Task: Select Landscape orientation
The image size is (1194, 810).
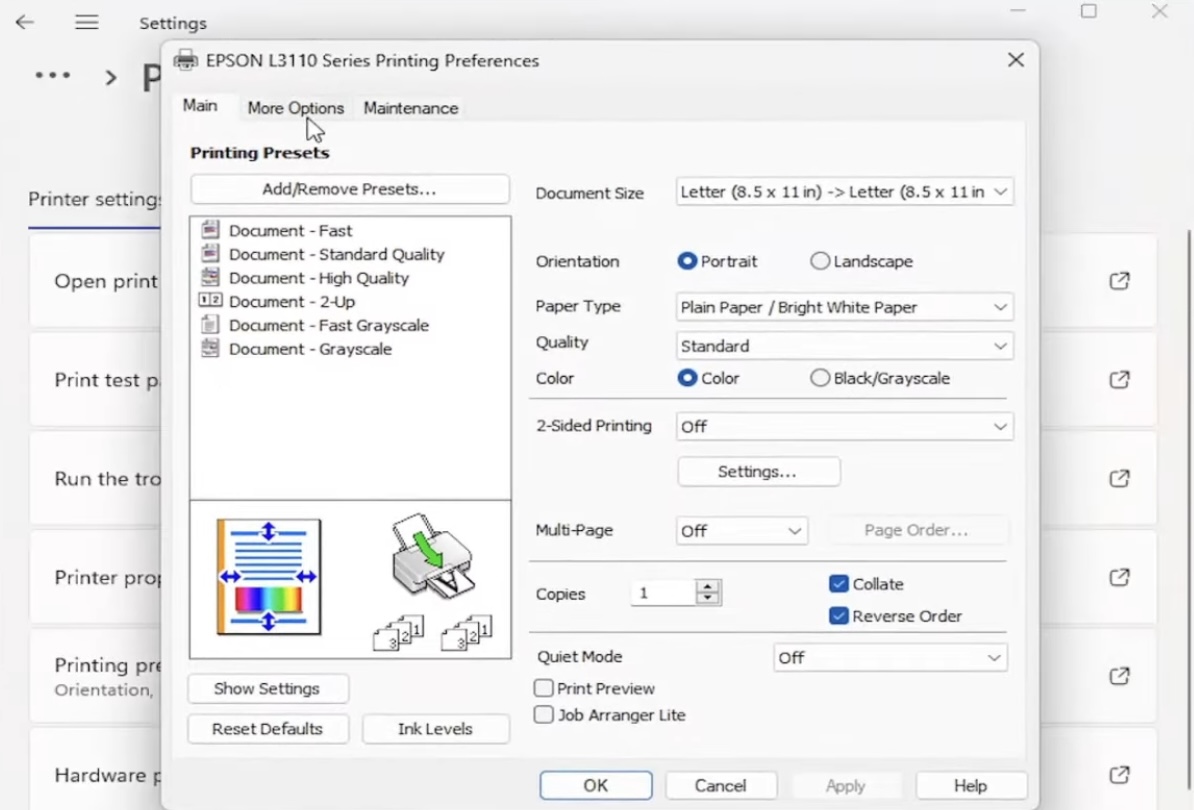Action: pos(819,261)
